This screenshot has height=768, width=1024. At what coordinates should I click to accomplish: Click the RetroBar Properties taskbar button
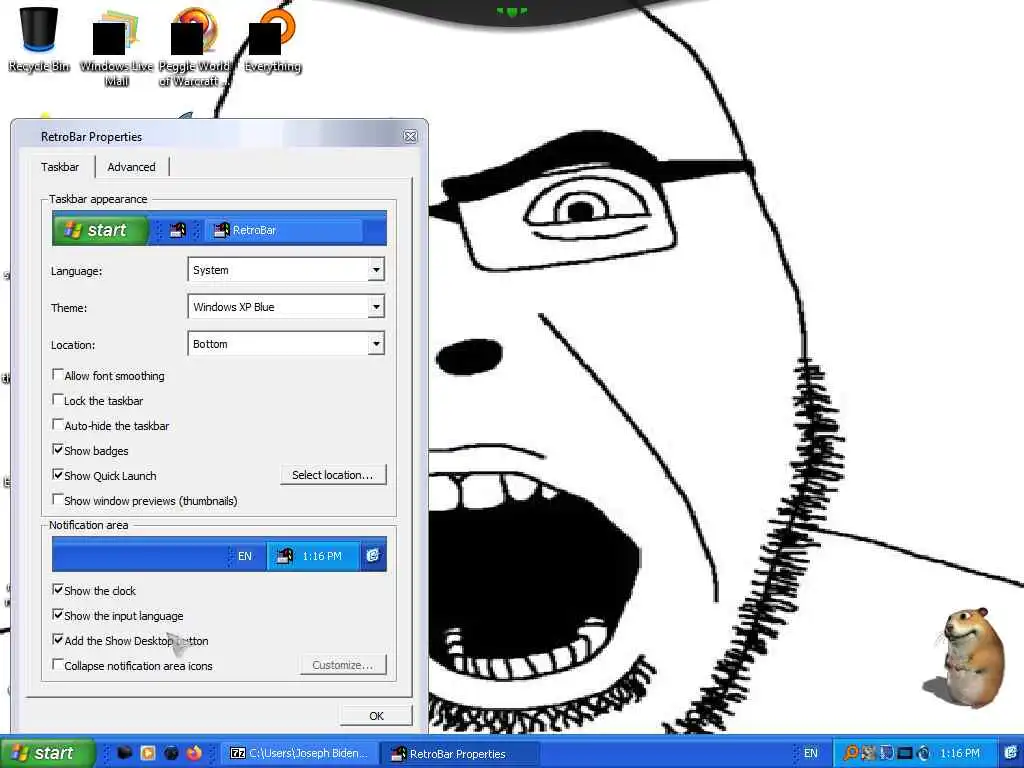pyautogui.click(x=460, y=753)
